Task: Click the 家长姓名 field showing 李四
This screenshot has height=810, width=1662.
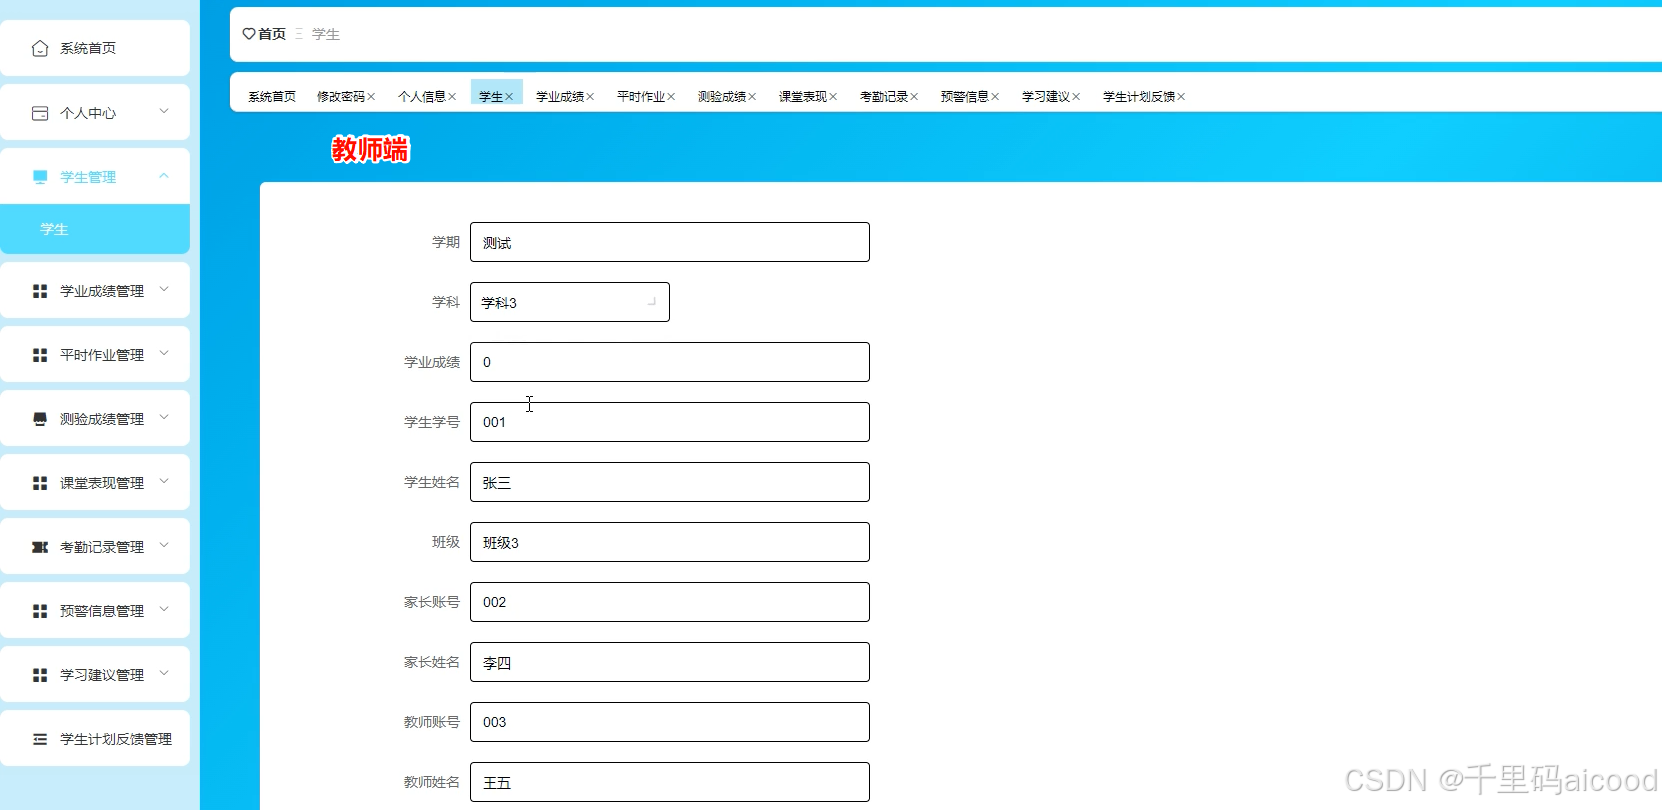Action: [670, 662]
